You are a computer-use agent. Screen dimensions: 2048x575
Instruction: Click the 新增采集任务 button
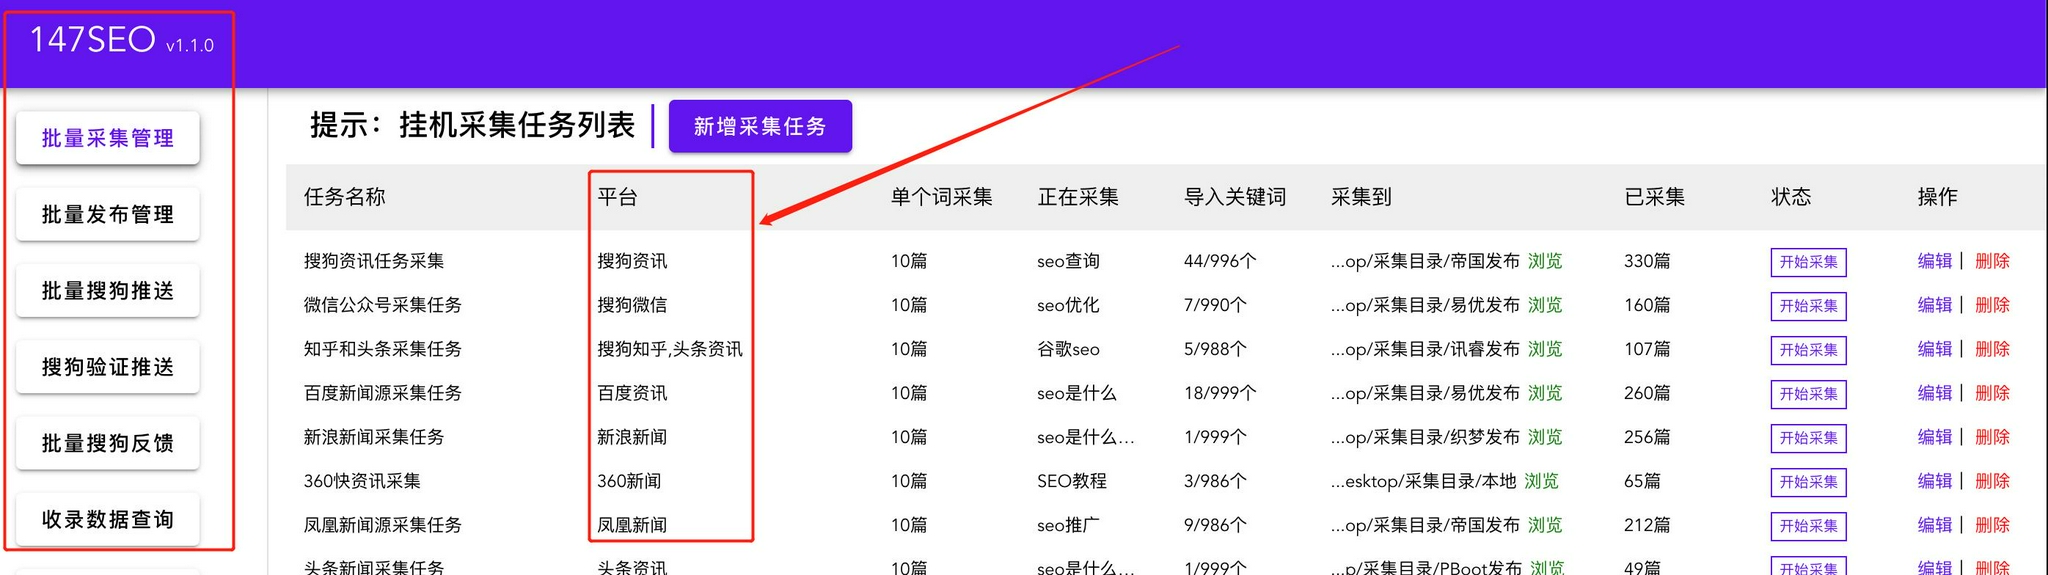pyautogui.click(x=760, y=126)
